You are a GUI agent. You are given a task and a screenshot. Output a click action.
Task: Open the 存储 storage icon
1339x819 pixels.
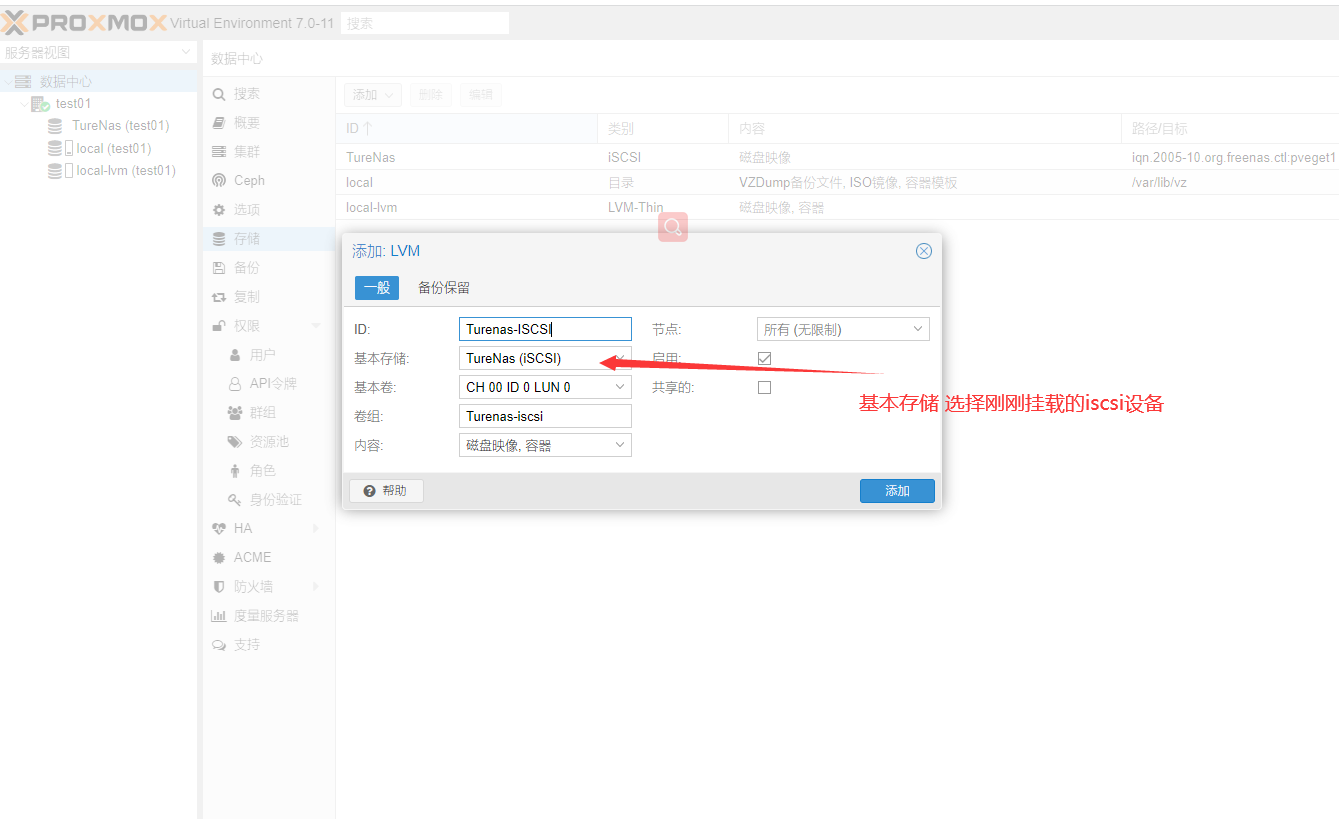(219, 239)
